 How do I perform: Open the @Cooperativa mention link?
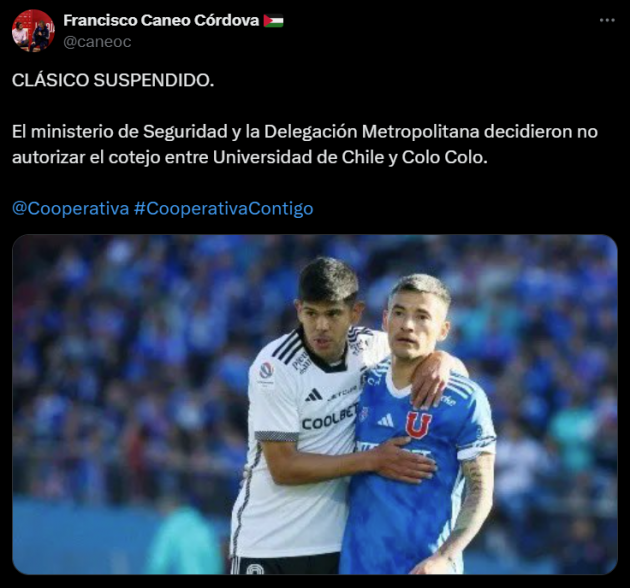pyautogui.click(x=71, y=209)
